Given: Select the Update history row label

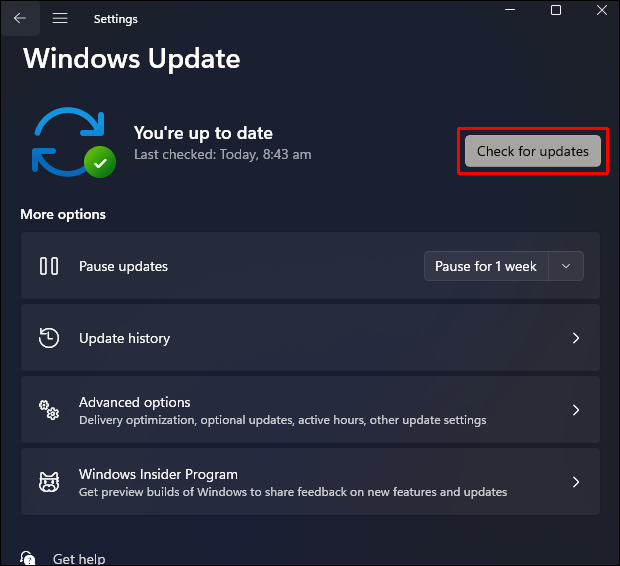Looking at the screenshot, I should tap(125, 338).
